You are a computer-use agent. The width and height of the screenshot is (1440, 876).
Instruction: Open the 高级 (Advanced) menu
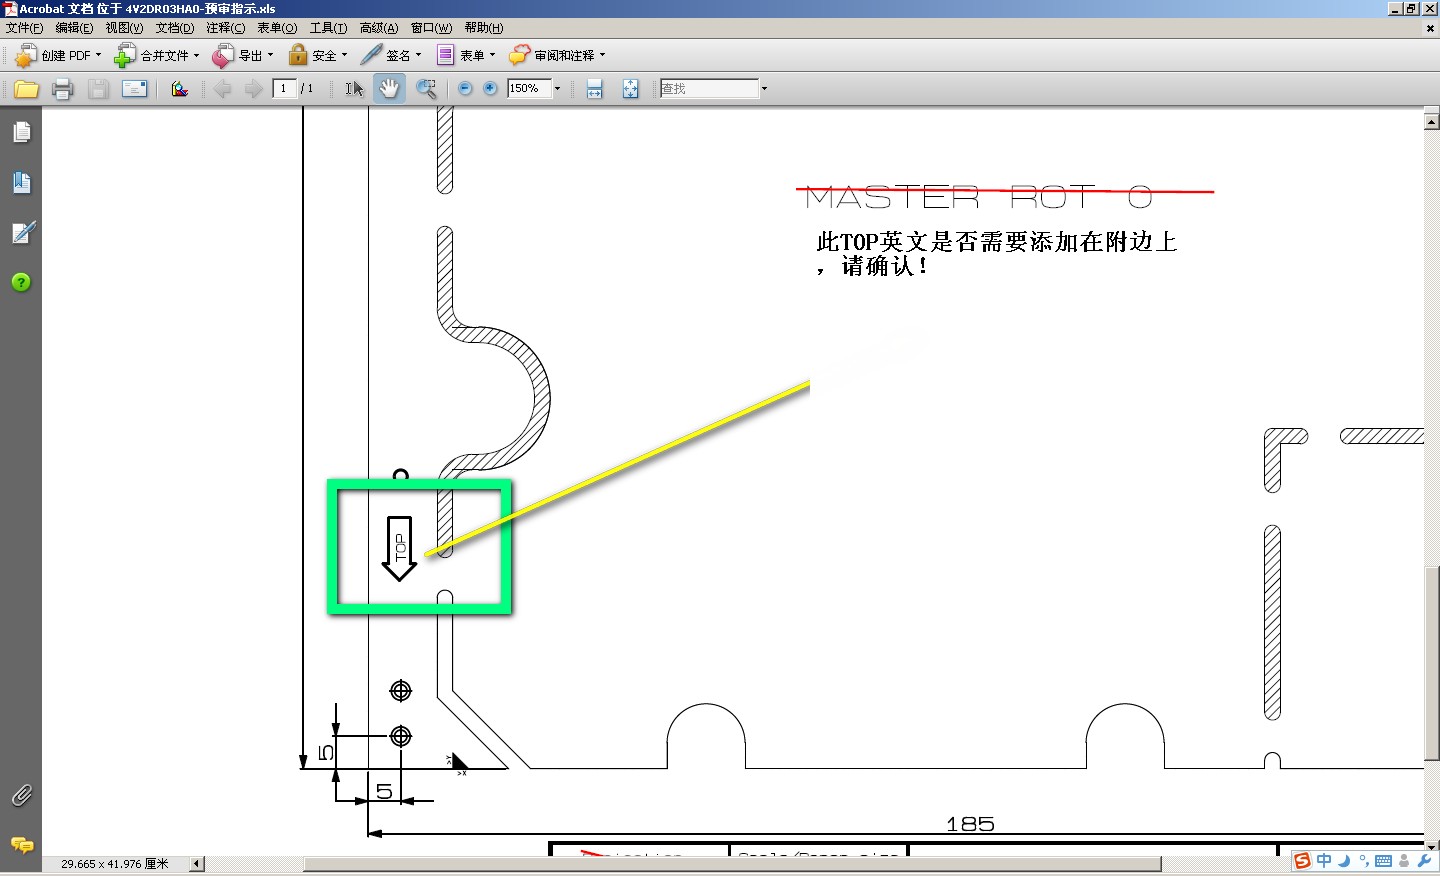click(x=379, y=28)
